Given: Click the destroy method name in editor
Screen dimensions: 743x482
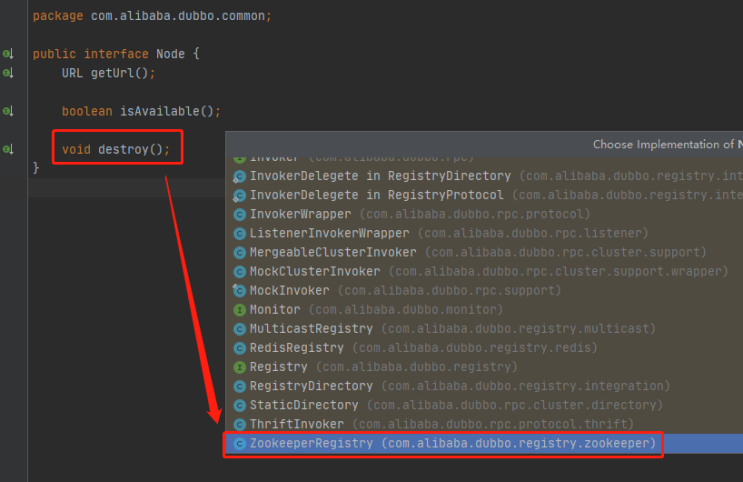Looking at the screenshot, I should point(123,149).
